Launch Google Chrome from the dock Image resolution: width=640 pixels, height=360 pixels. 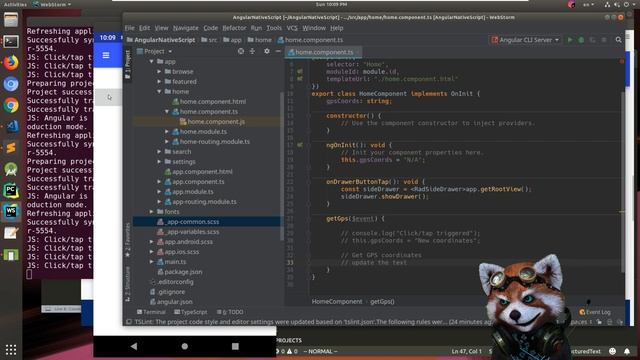point(11,105)
